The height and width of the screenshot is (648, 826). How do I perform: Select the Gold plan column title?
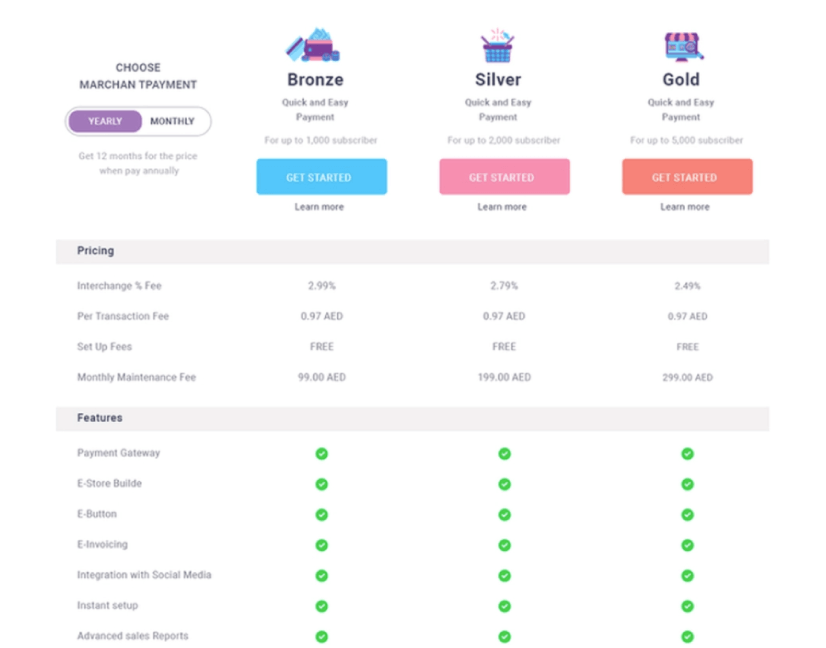(683, 79)
